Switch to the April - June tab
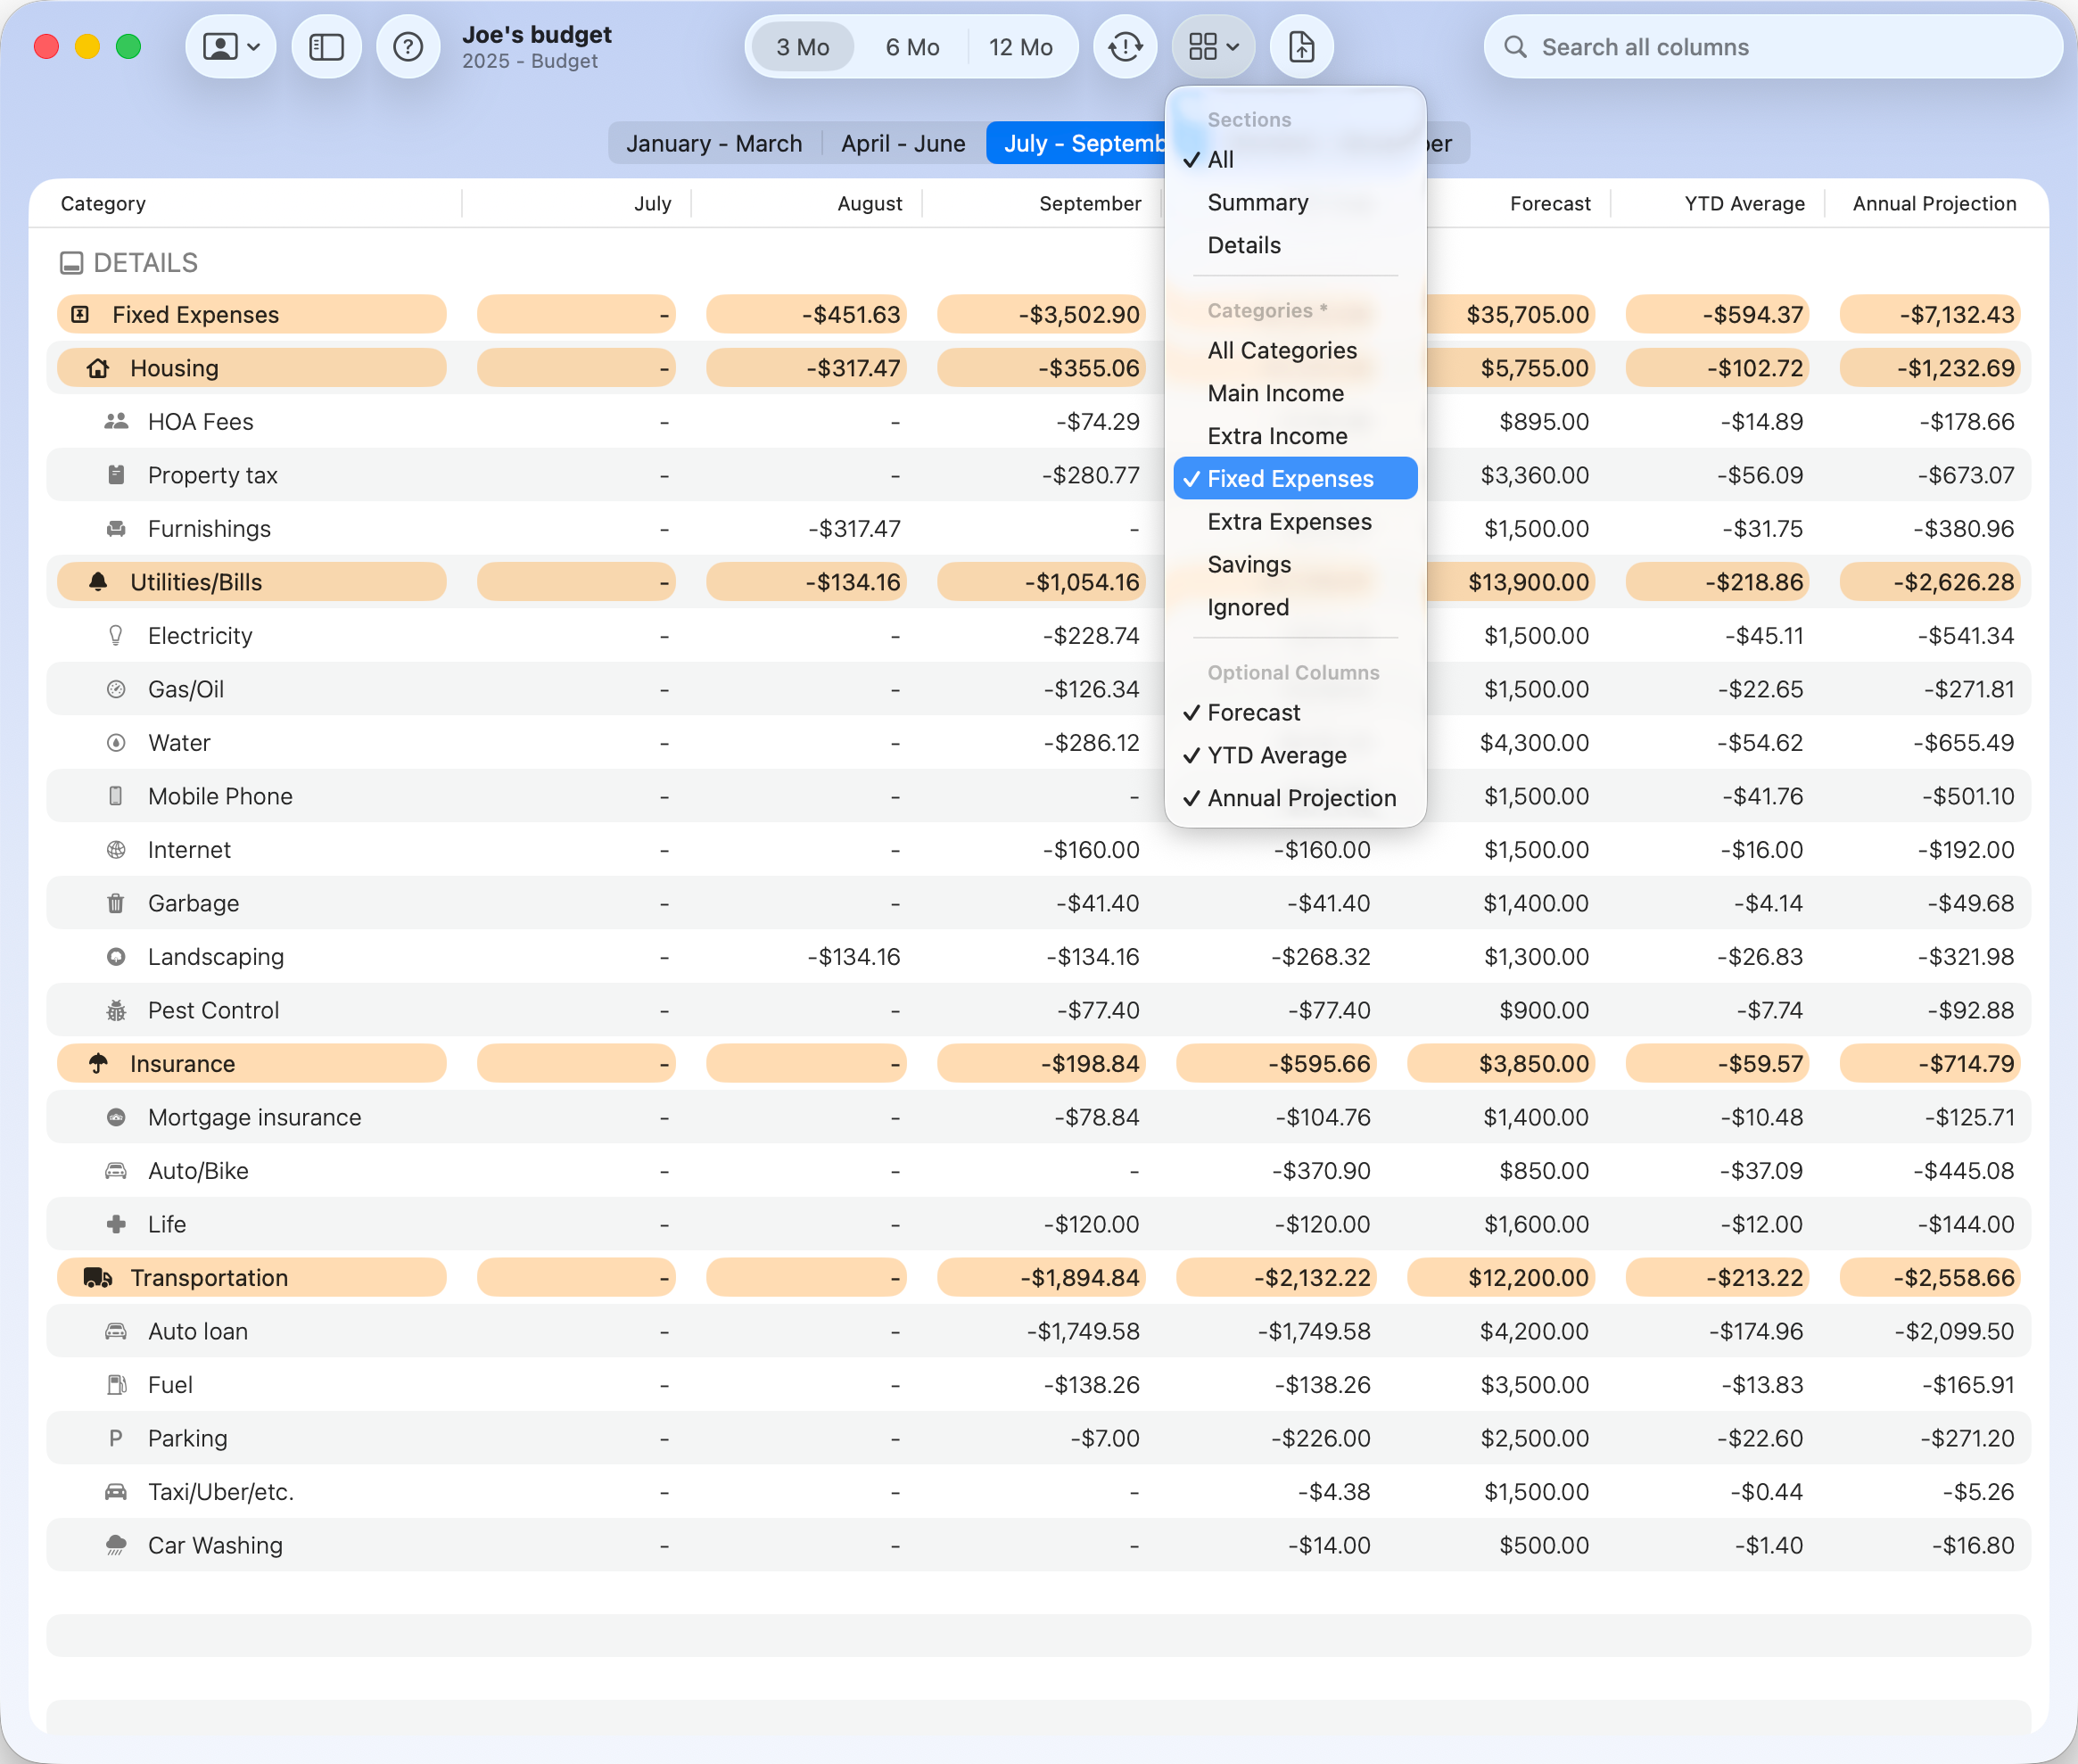 (903, 144)
